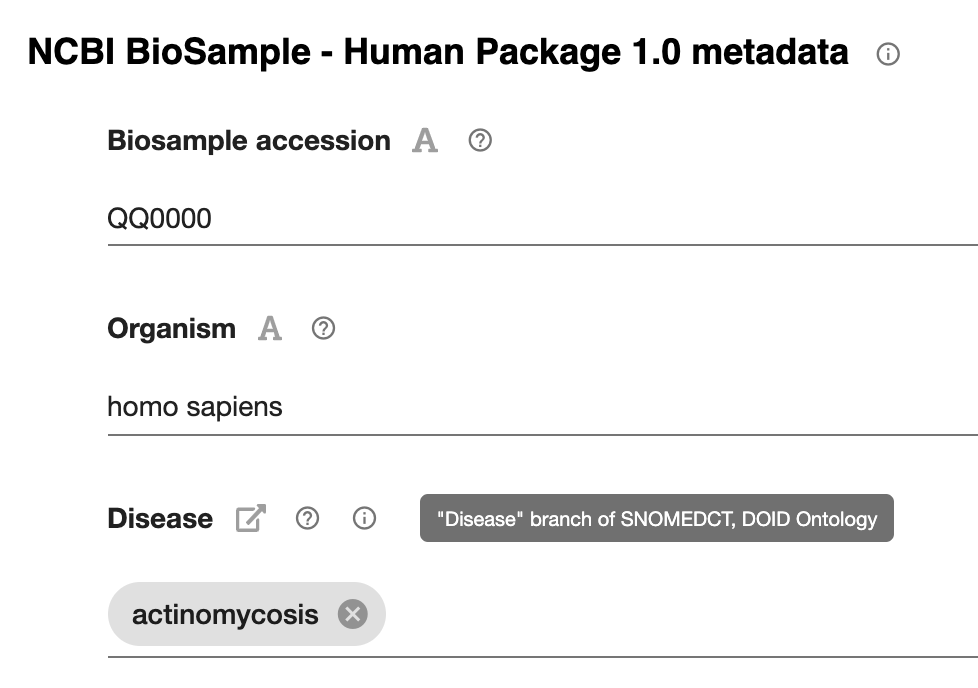Viewport: 978px width, 688px height.
Task: Click the Organism field label
Action: click(172, 329)
